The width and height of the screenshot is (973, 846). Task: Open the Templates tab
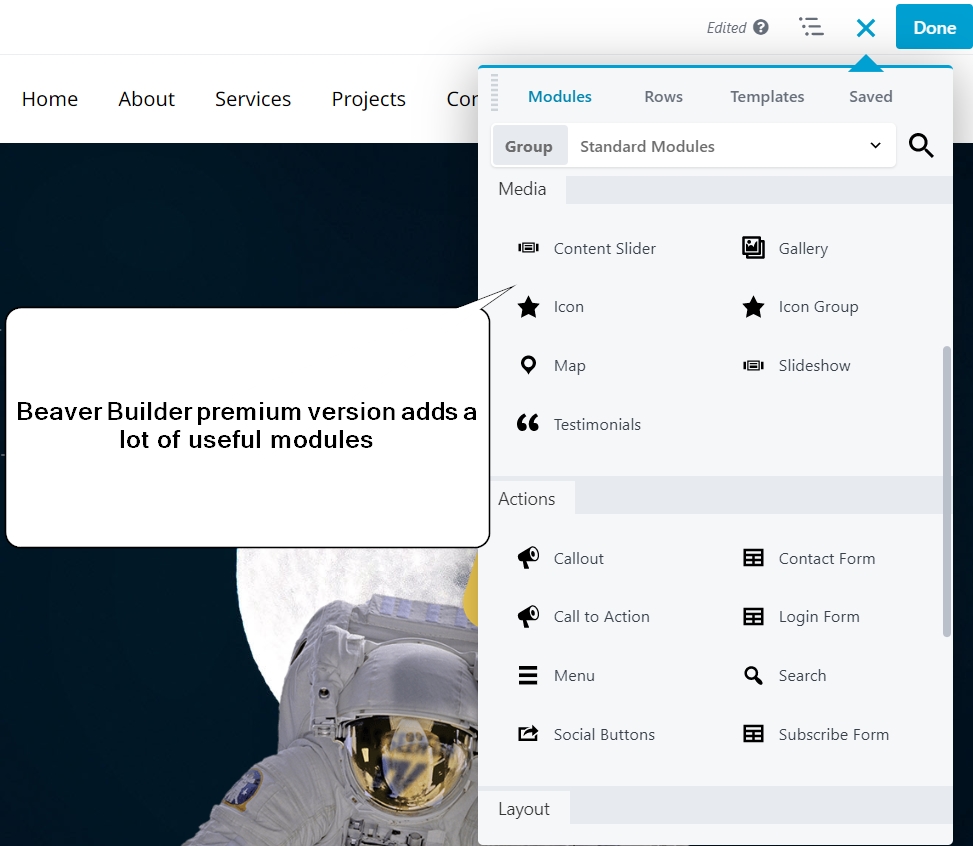pyautogui.click(x=766, y=96)
